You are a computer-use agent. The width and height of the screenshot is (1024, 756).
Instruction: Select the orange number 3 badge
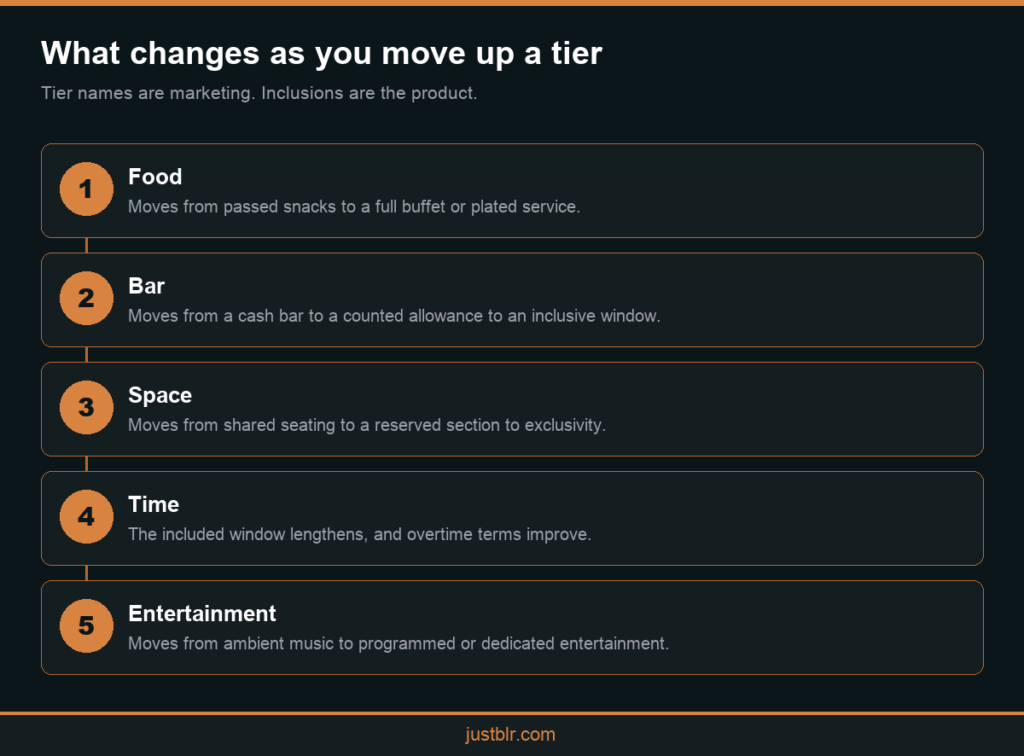(x=86, y=407)
